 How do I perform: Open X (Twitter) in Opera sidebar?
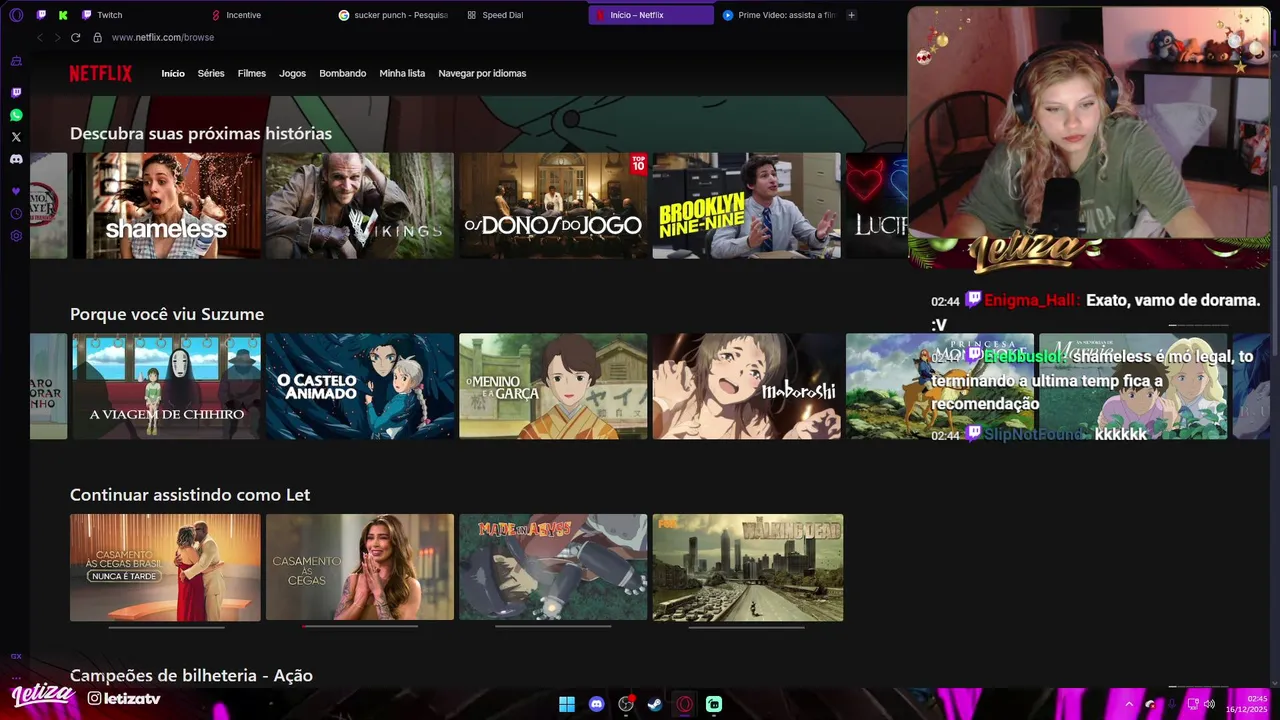point(16,137)
